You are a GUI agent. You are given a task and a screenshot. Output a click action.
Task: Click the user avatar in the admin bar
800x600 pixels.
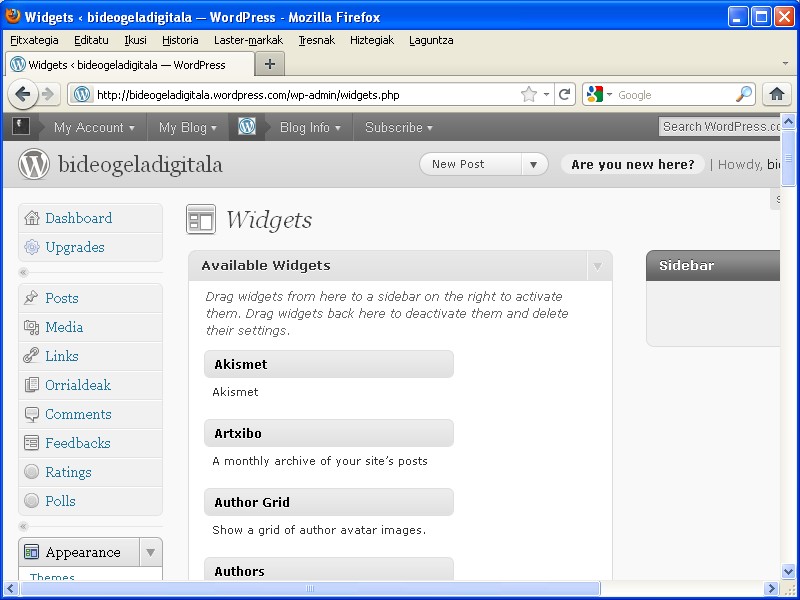[x=21, y=127]
